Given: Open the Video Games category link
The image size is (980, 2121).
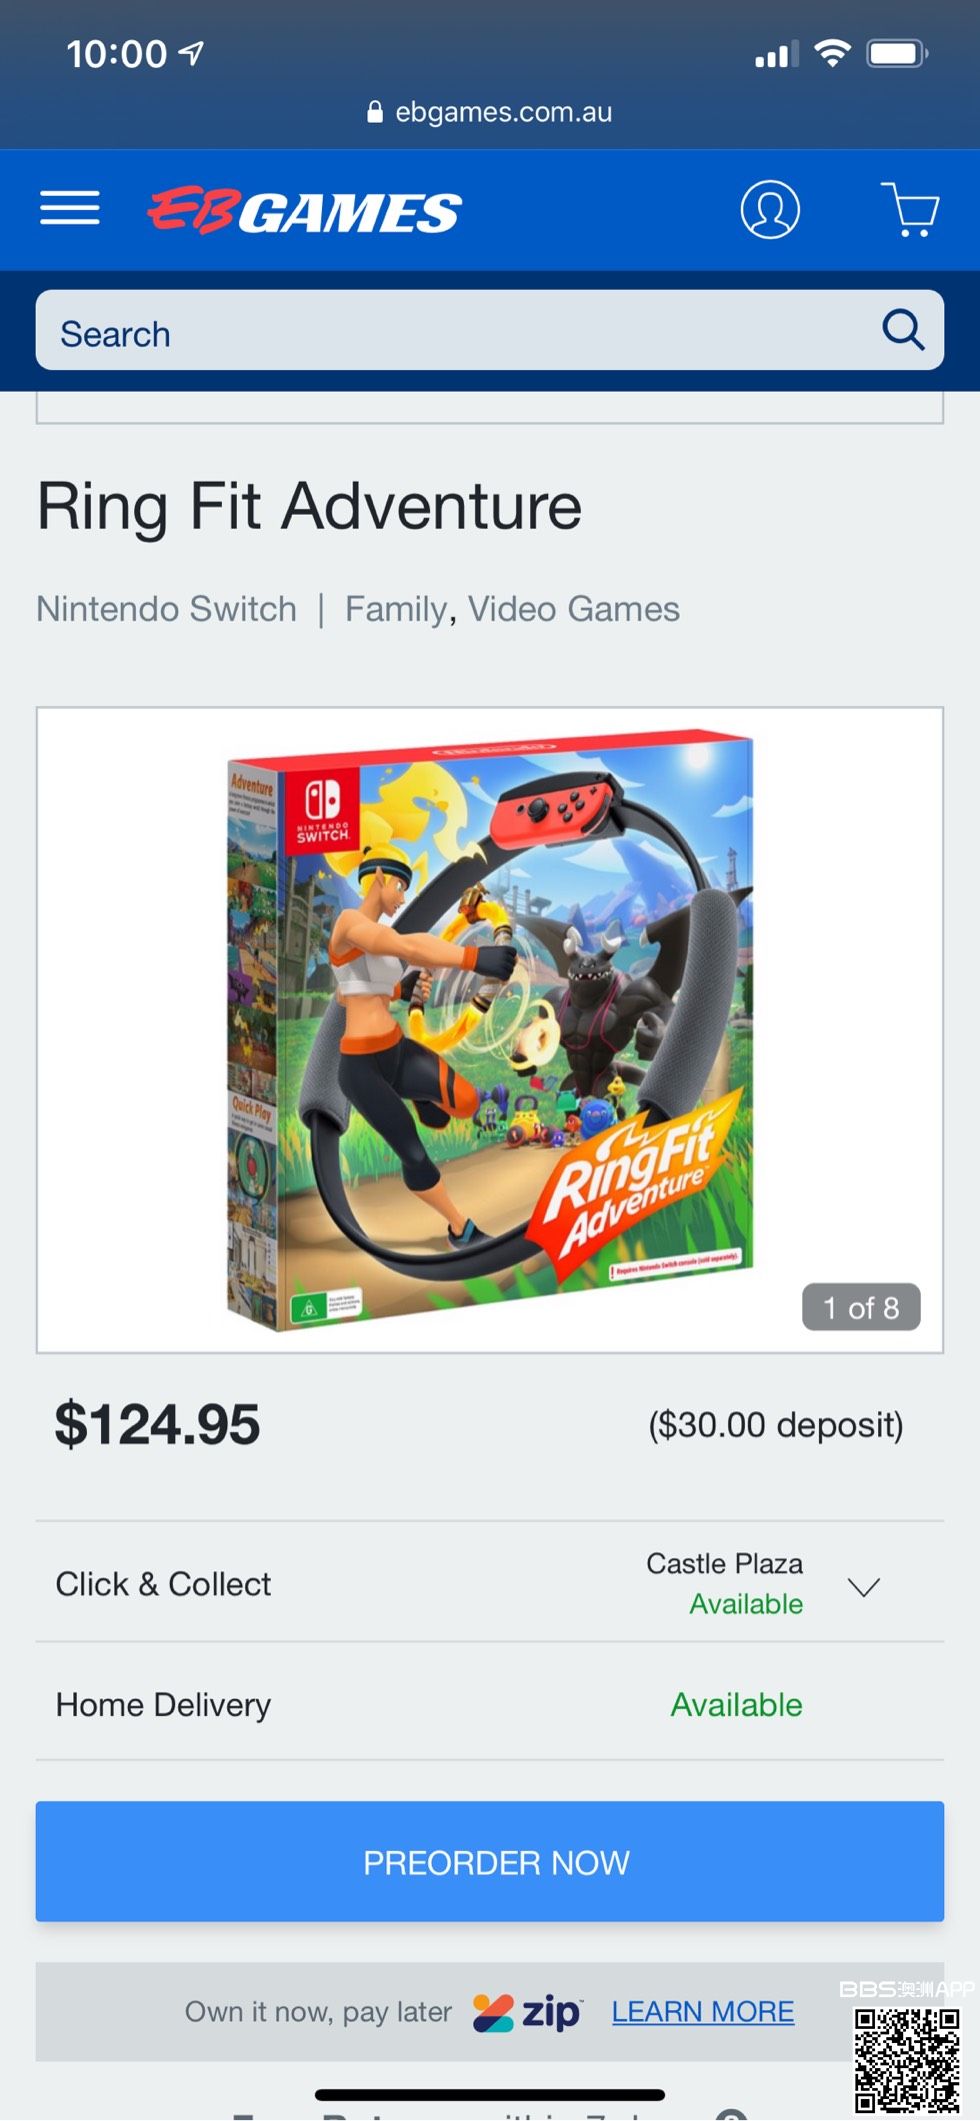Looking at the screenshot, I should coord(574,609).
